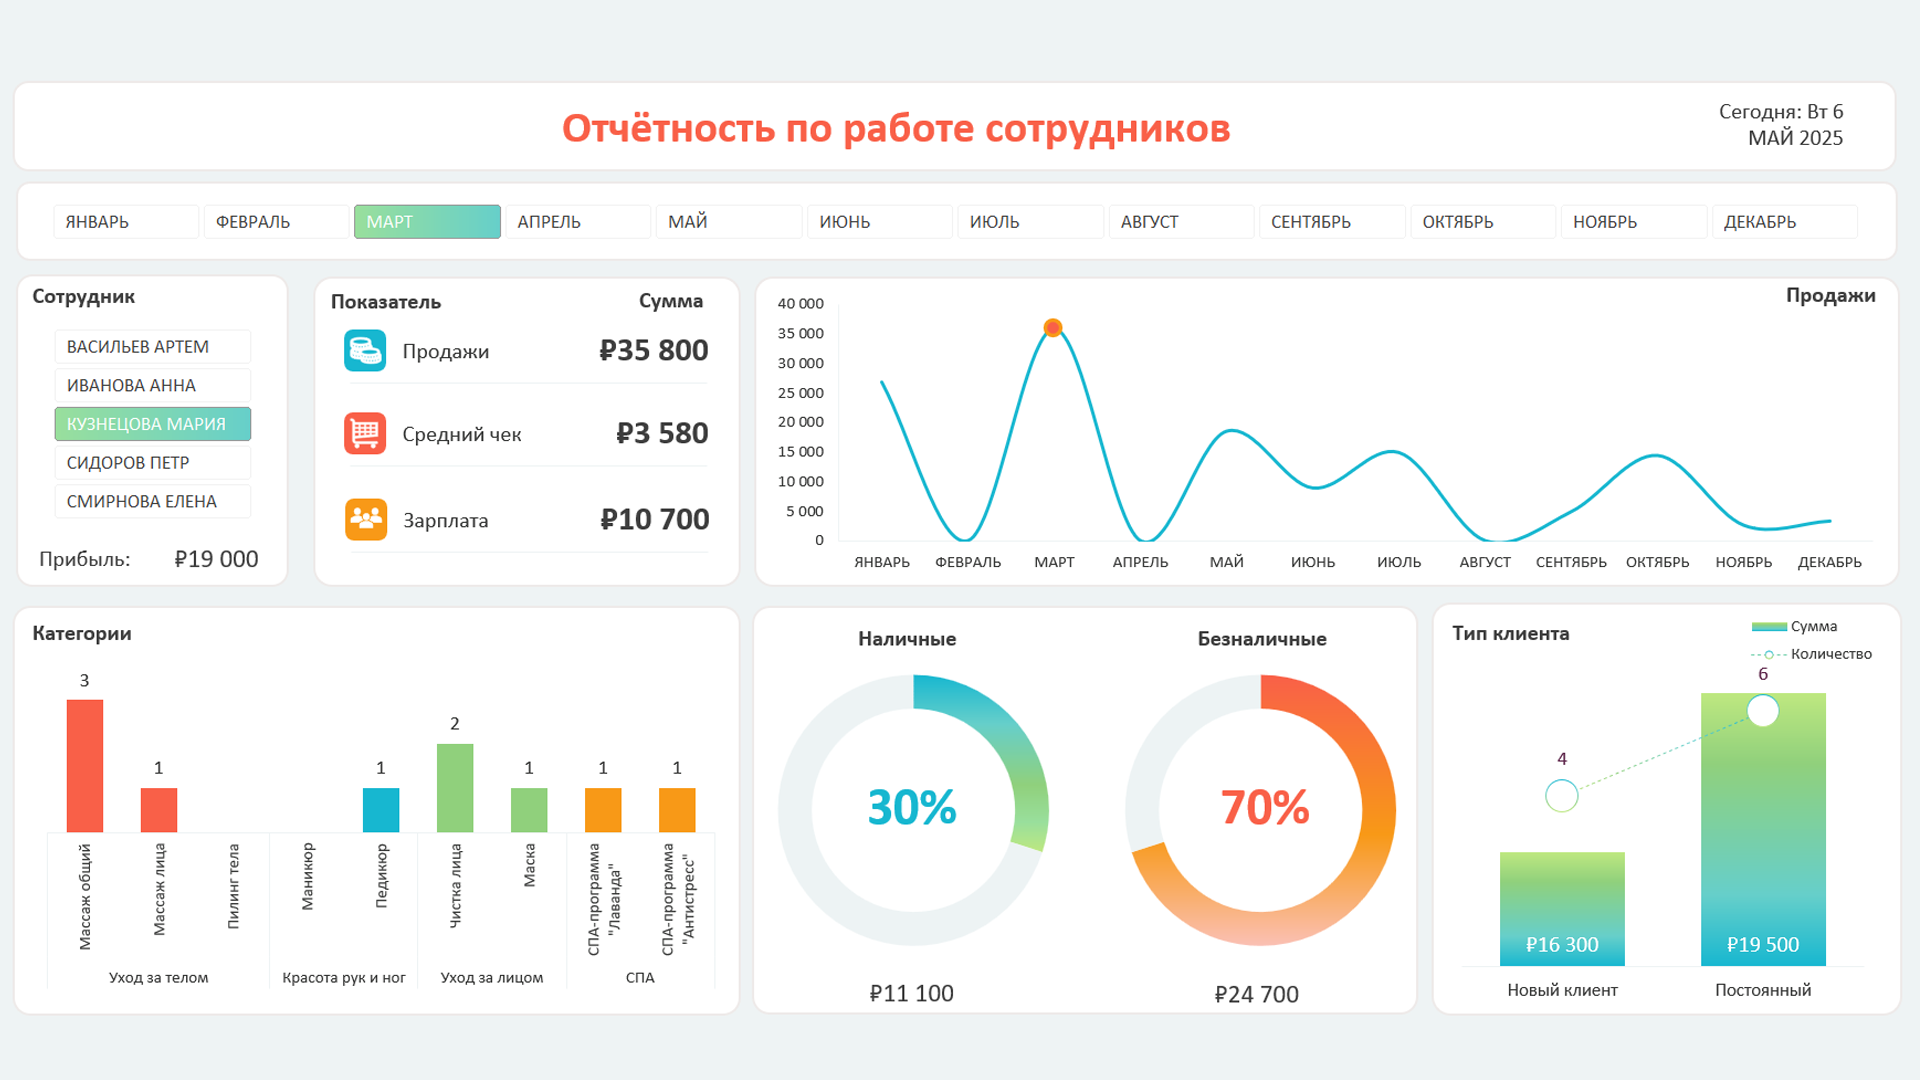Click the orange СПА-программа "Лаванда" bar

point(603,810)
